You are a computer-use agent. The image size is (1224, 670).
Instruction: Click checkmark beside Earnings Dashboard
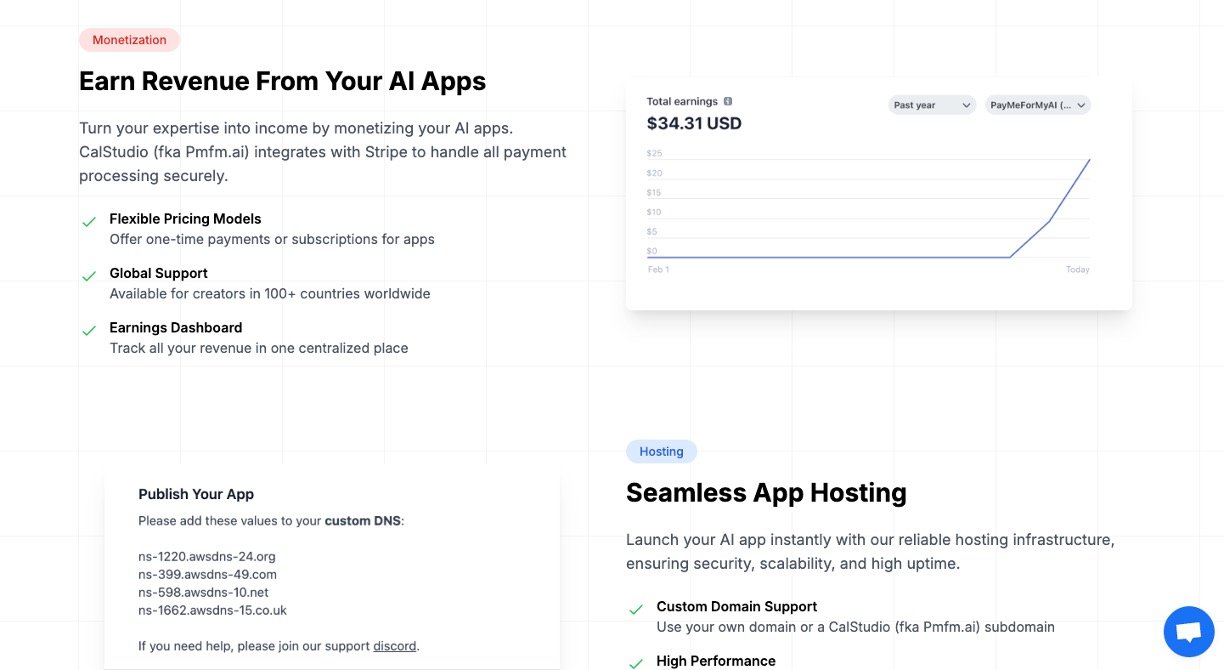[x=89, y=330]
